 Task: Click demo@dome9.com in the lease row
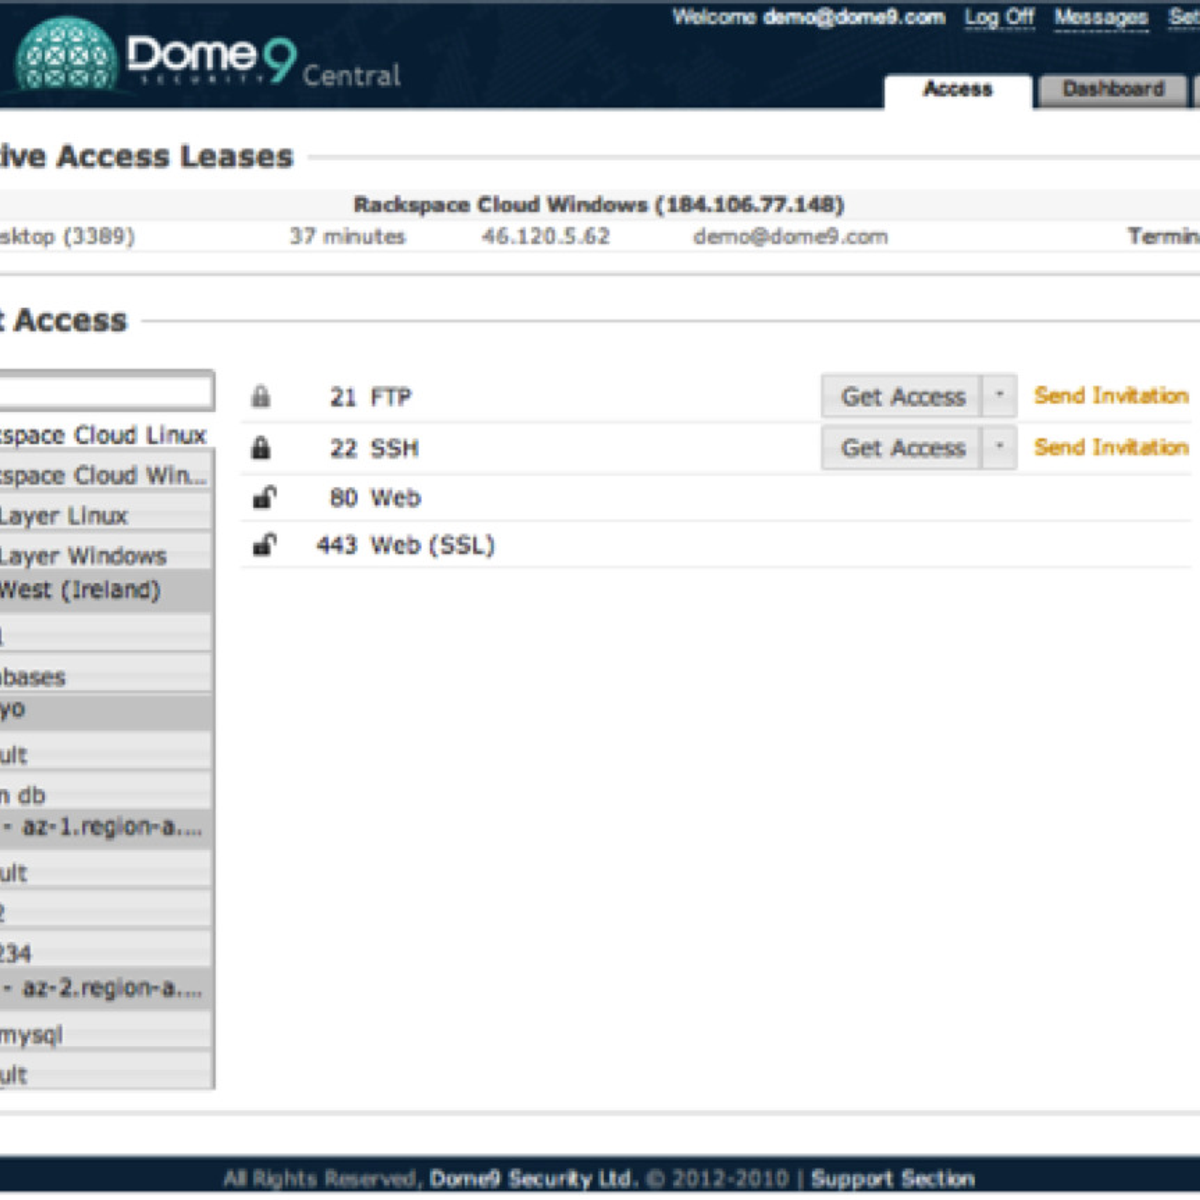coord(790,237)
